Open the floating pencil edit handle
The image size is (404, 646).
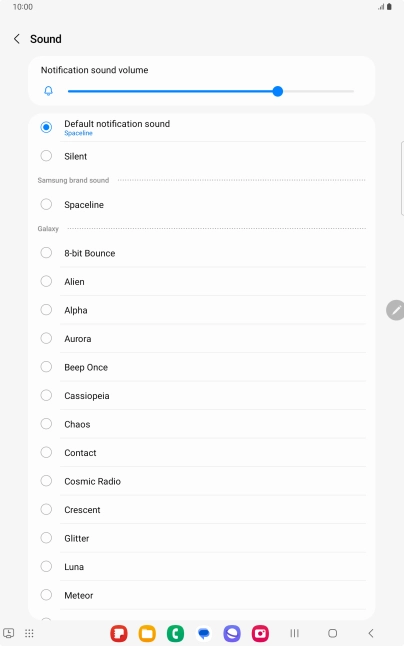395,310
